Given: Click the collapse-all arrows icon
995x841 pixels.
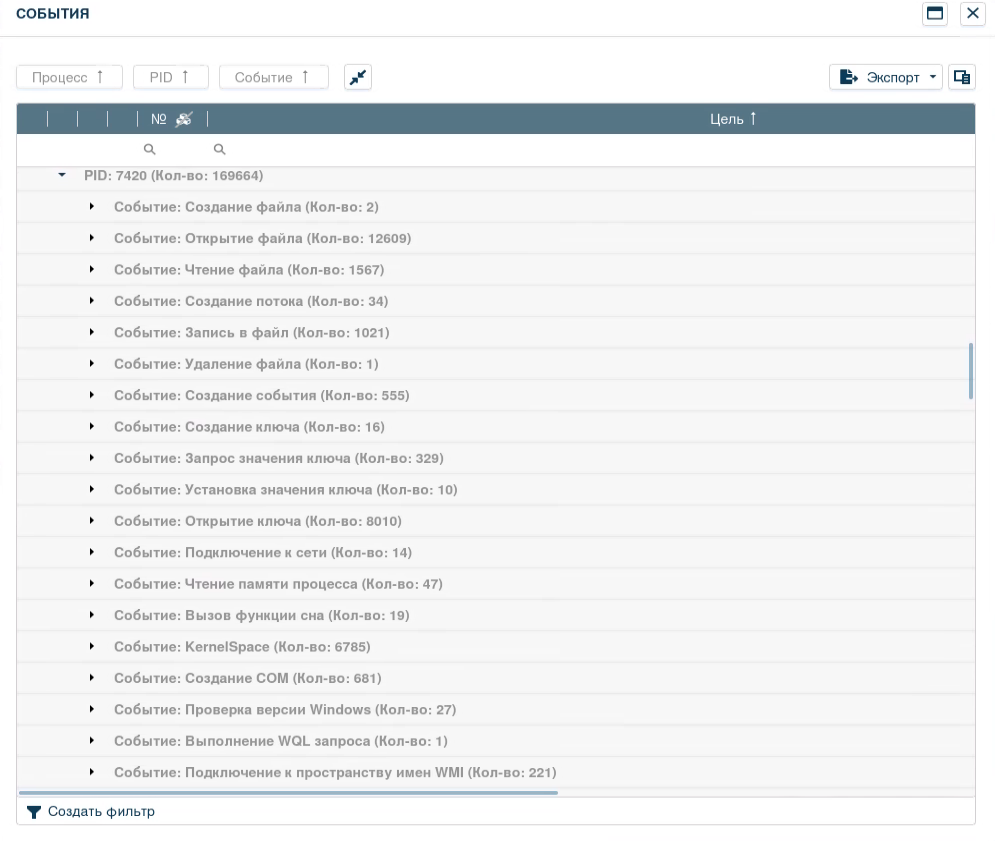Looking at the screenshot, I should (x=358, y=77).
